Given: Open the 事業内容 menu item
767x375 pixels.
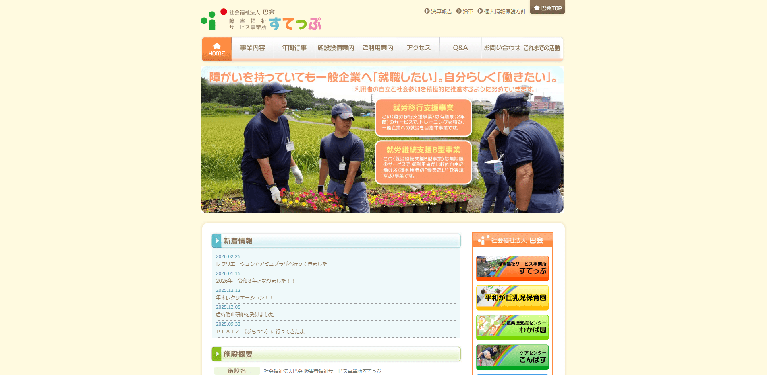Looking at the screenshot, I should [252, 48].
